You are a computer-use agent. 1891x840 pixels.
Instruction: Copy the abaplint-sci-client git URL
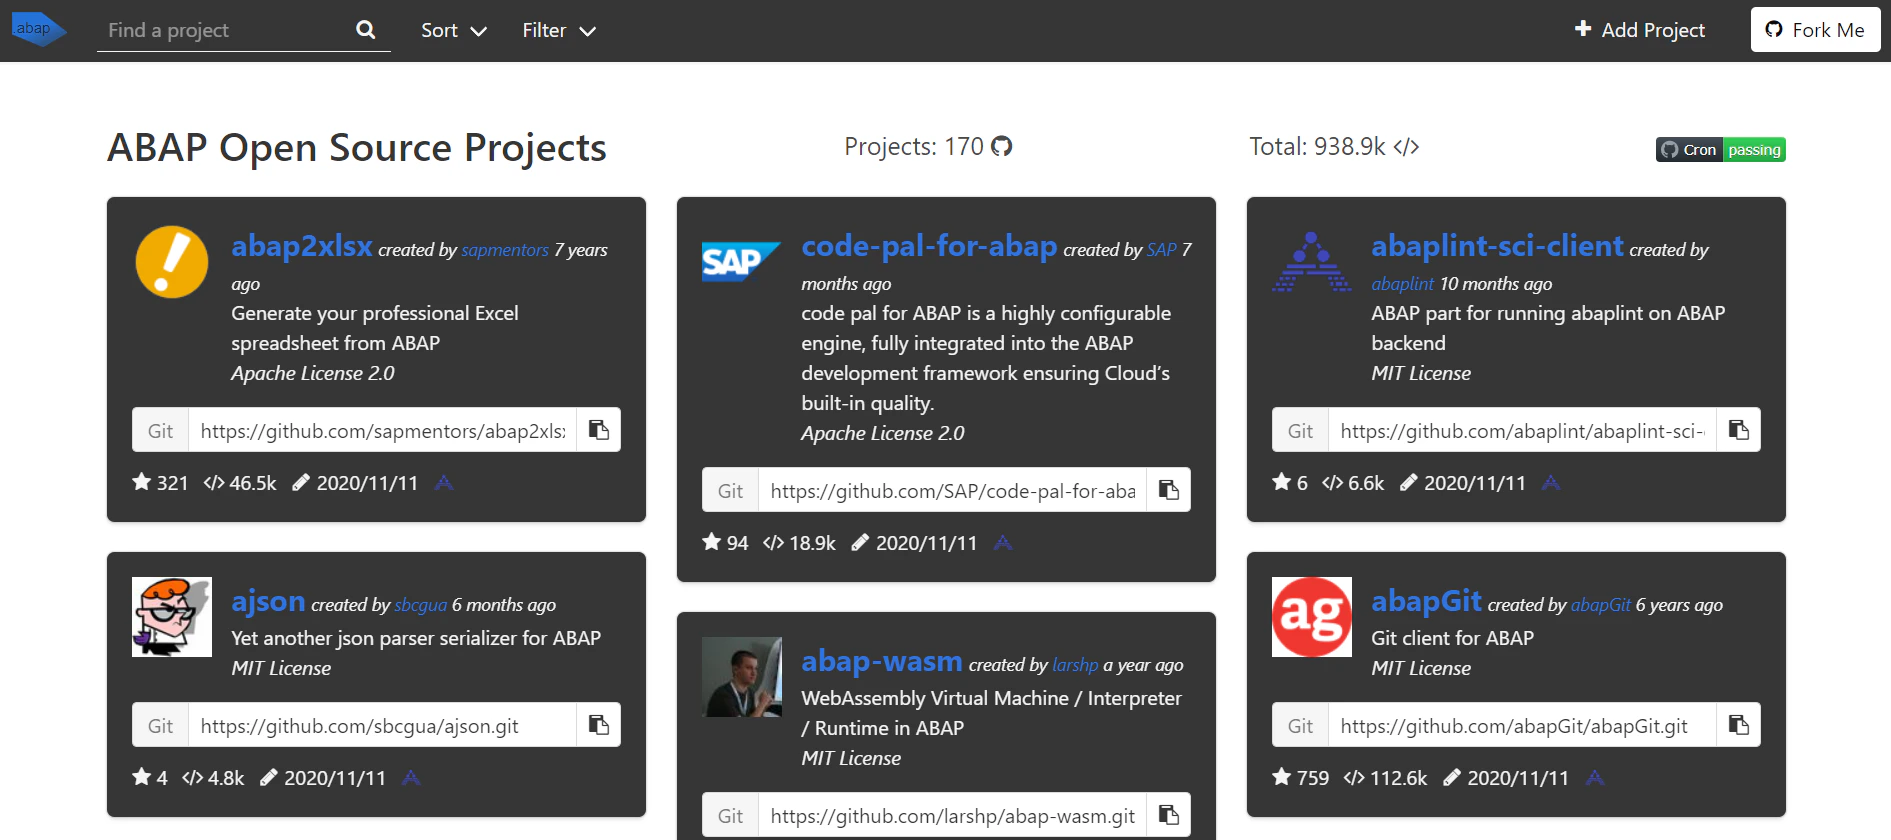coord(1738,430)
